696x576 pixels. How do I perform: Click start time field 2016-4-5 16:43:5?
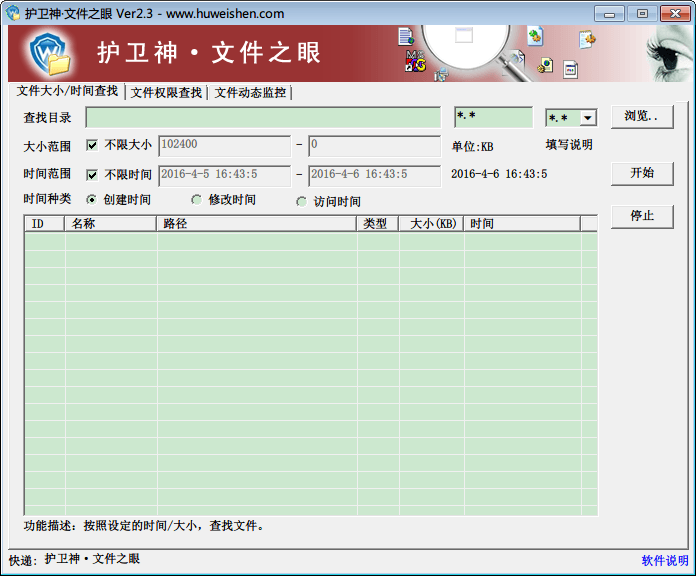point(225,176)
